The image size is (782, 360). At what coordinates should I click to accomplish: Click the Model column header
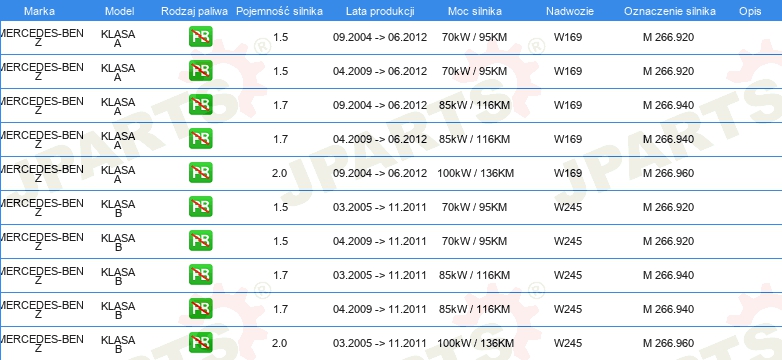click(x=119, y=11)
